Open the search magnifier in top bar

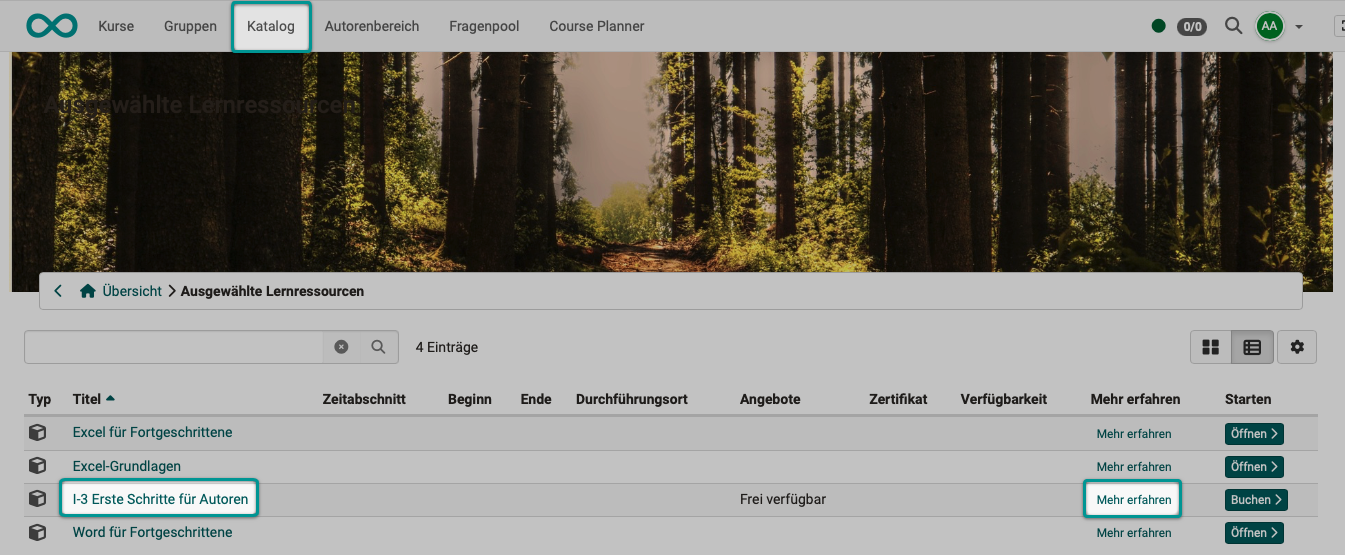pos(1234,26)
